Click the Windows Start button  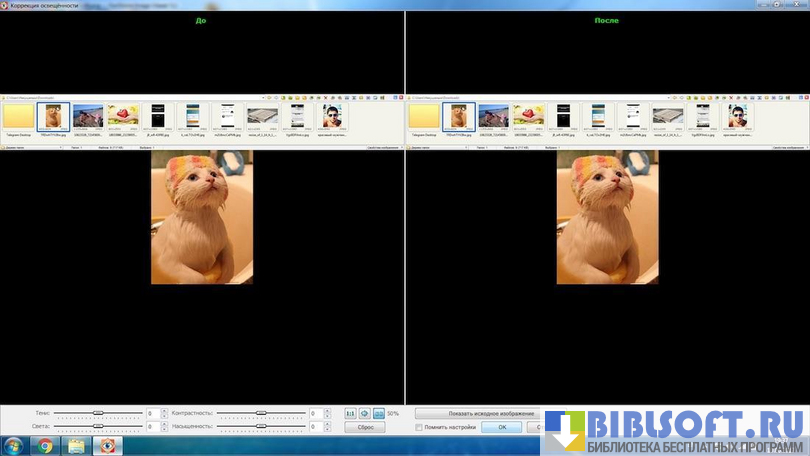[14, 446]
